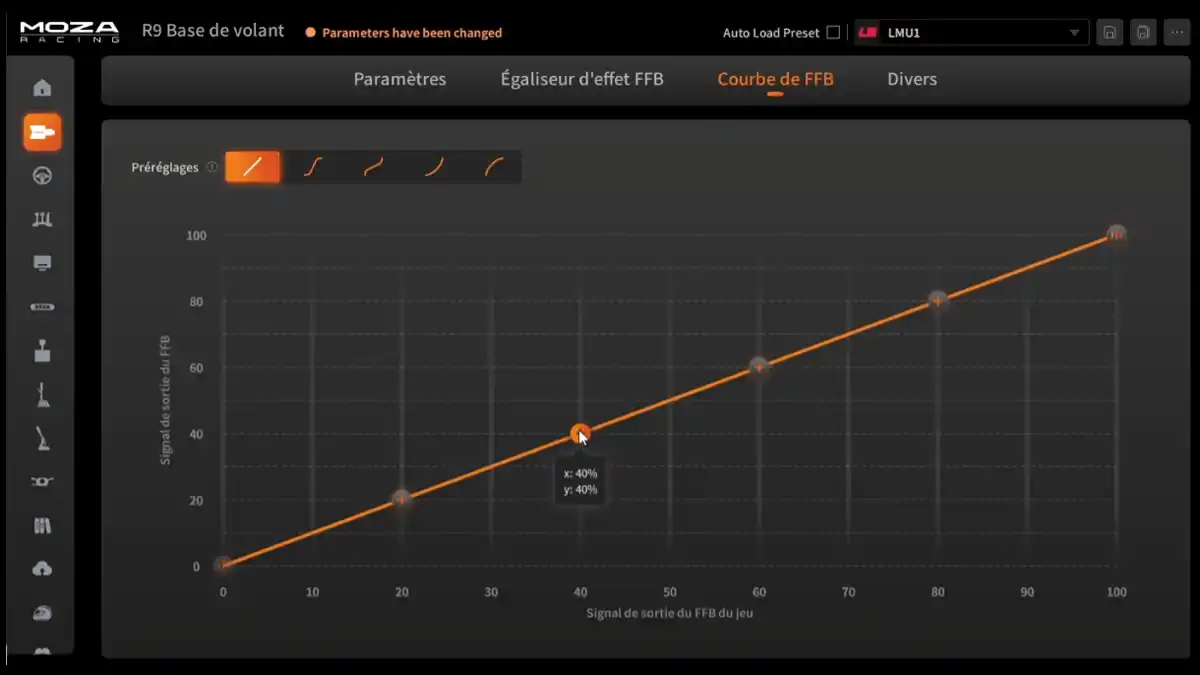The height and width of the screenshot is (675, 1200).
Task: Click the save preset icon
Action: [1109, 33]
